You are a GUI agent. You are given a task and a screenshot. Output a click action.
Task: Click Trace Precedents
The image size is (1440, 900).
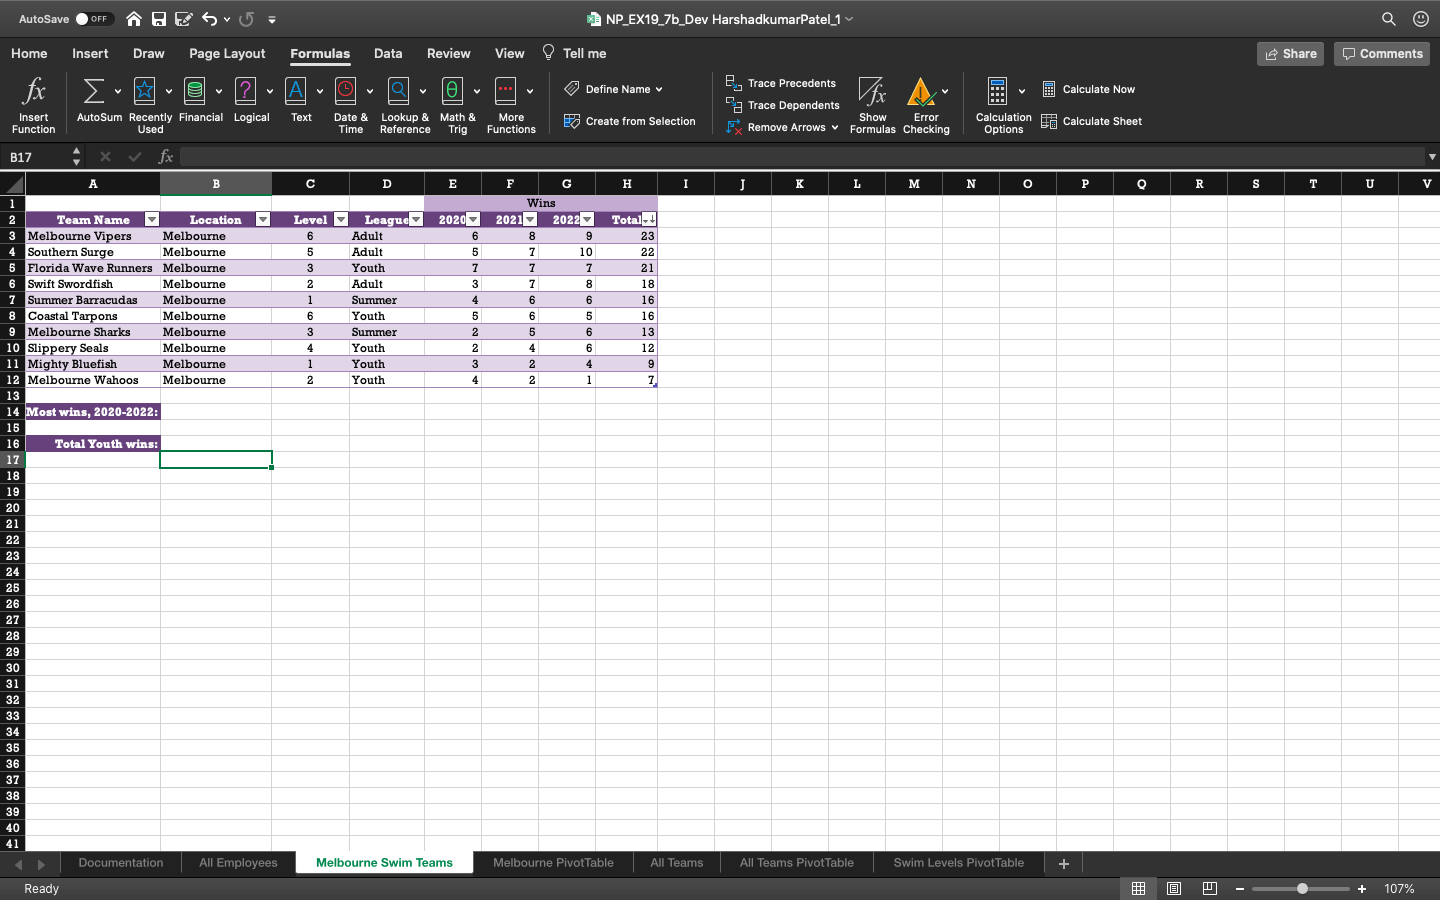[781, 84]
